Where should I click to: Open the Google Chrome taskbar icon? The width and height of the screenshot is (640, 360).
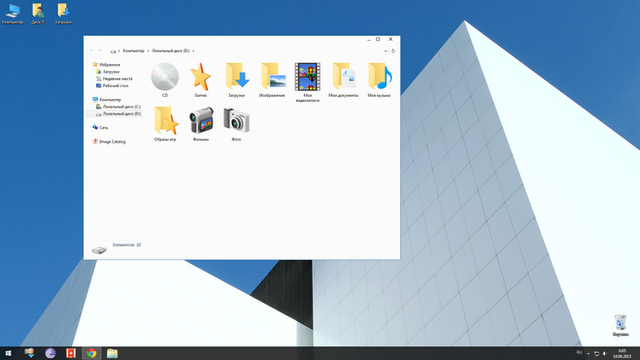pyautogui.click(x=91, y=353)
